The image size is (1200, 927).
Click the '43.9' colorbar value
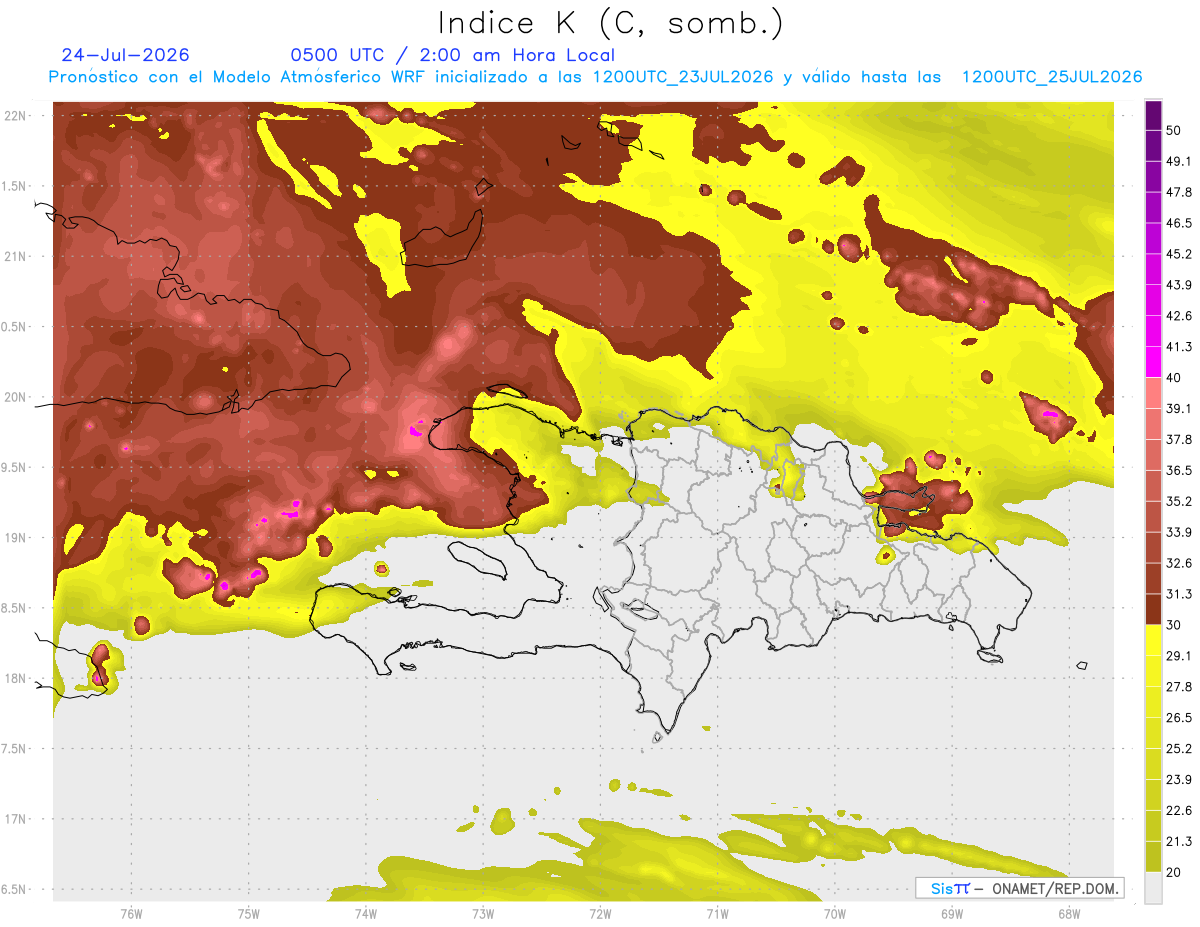[x=1179, y=285]
